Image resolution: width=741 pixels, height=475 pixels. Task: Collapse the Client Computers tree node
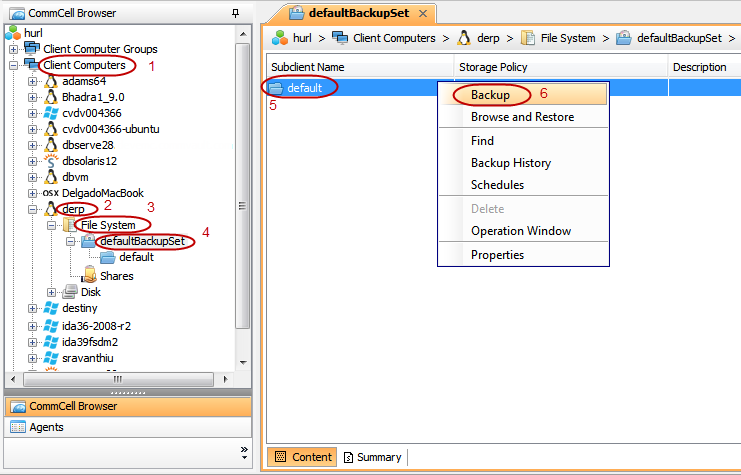(x=13, y=65)
